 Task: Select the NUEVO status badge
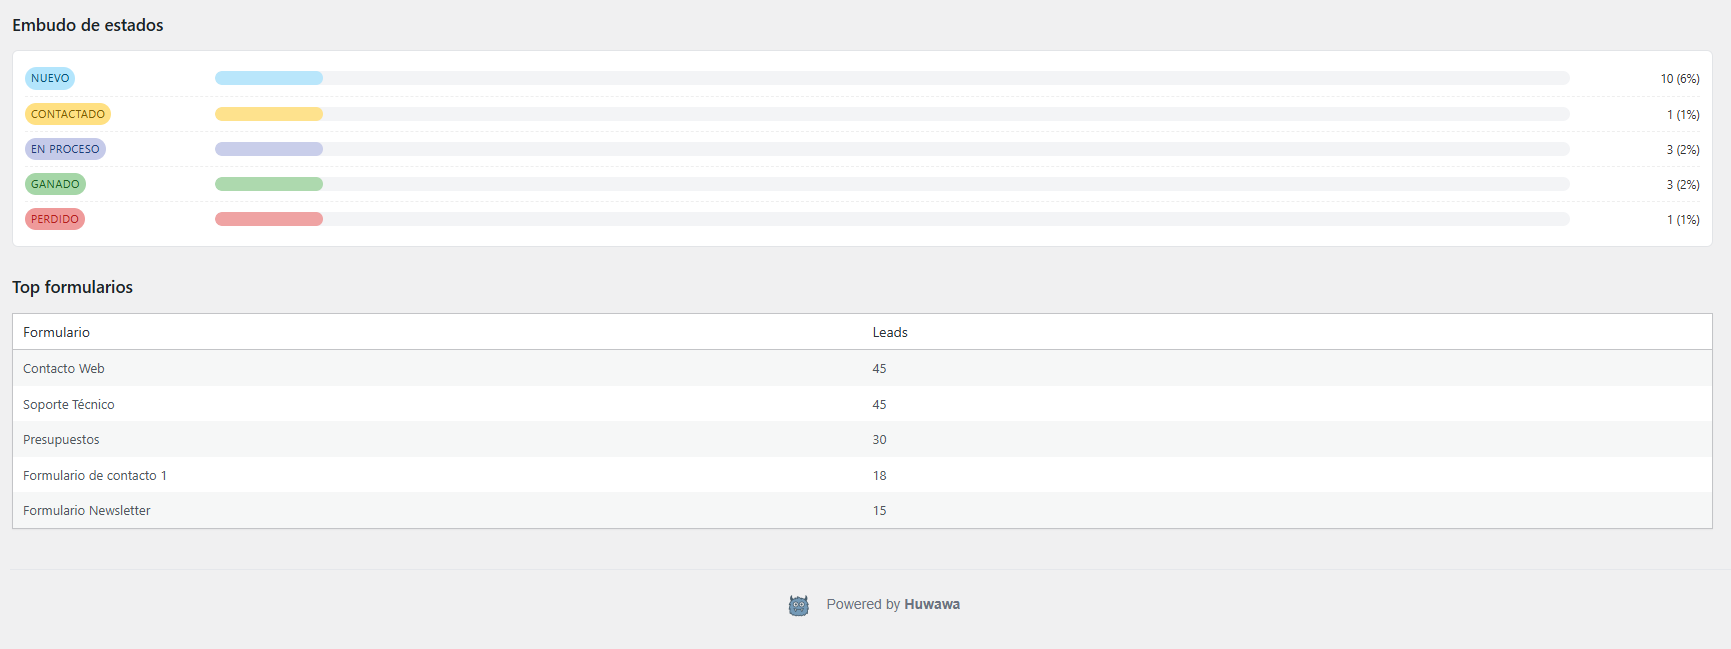pyautogui.click(x=49, y=77)
